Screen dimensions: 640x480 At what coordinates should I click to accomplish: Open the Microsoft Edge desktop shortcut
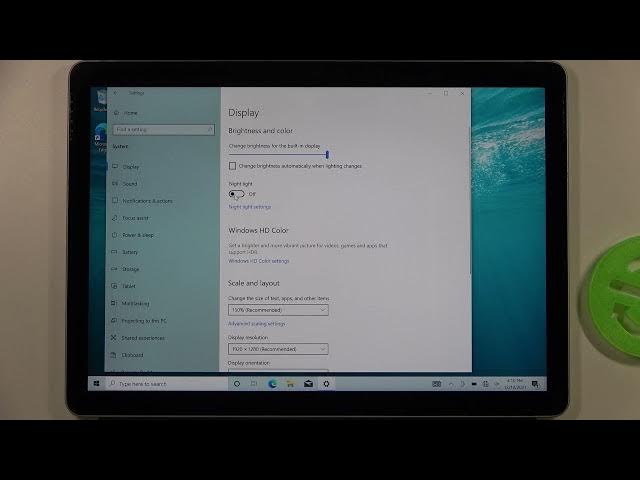point(99,137)
